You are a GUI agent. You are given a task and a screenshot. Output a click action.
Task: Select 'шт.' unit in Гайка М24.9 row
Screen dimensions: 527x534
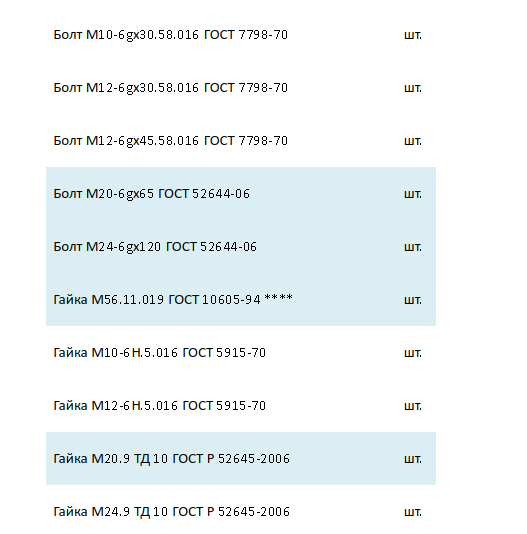pyautogui.click(x=413, y=512)
